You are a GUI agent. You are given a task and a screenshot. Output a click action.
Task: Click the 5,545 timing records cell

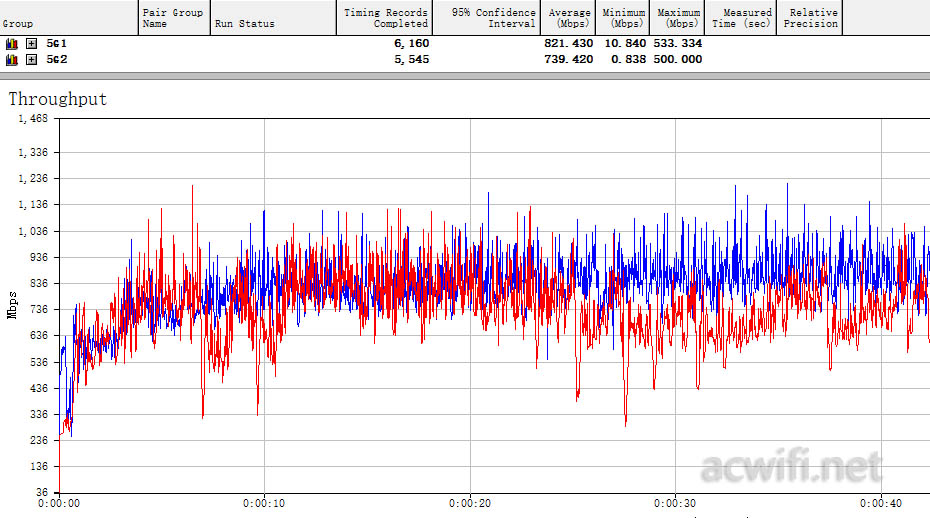pos(406,60)
